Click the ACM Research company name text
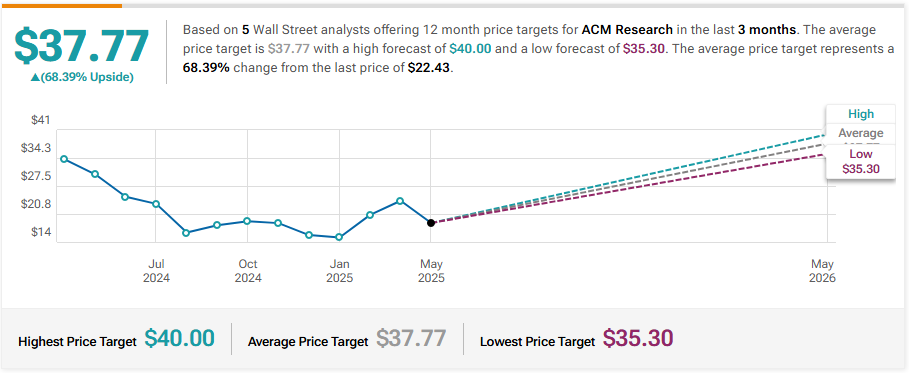The width and height of the screenshot is (909, 373). click(627, 30)
